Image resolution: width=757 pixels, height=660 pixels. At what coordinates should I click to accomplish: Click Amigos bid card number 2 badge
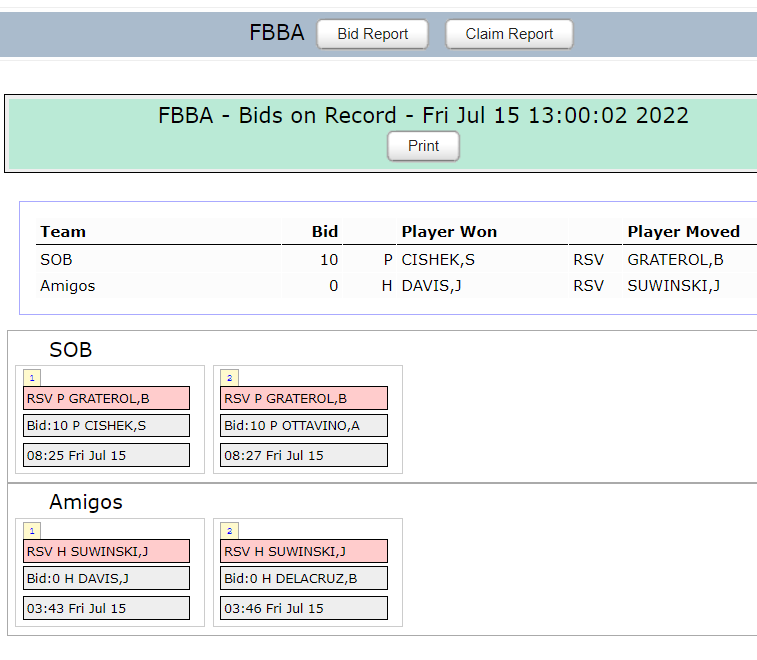[229, 530]
